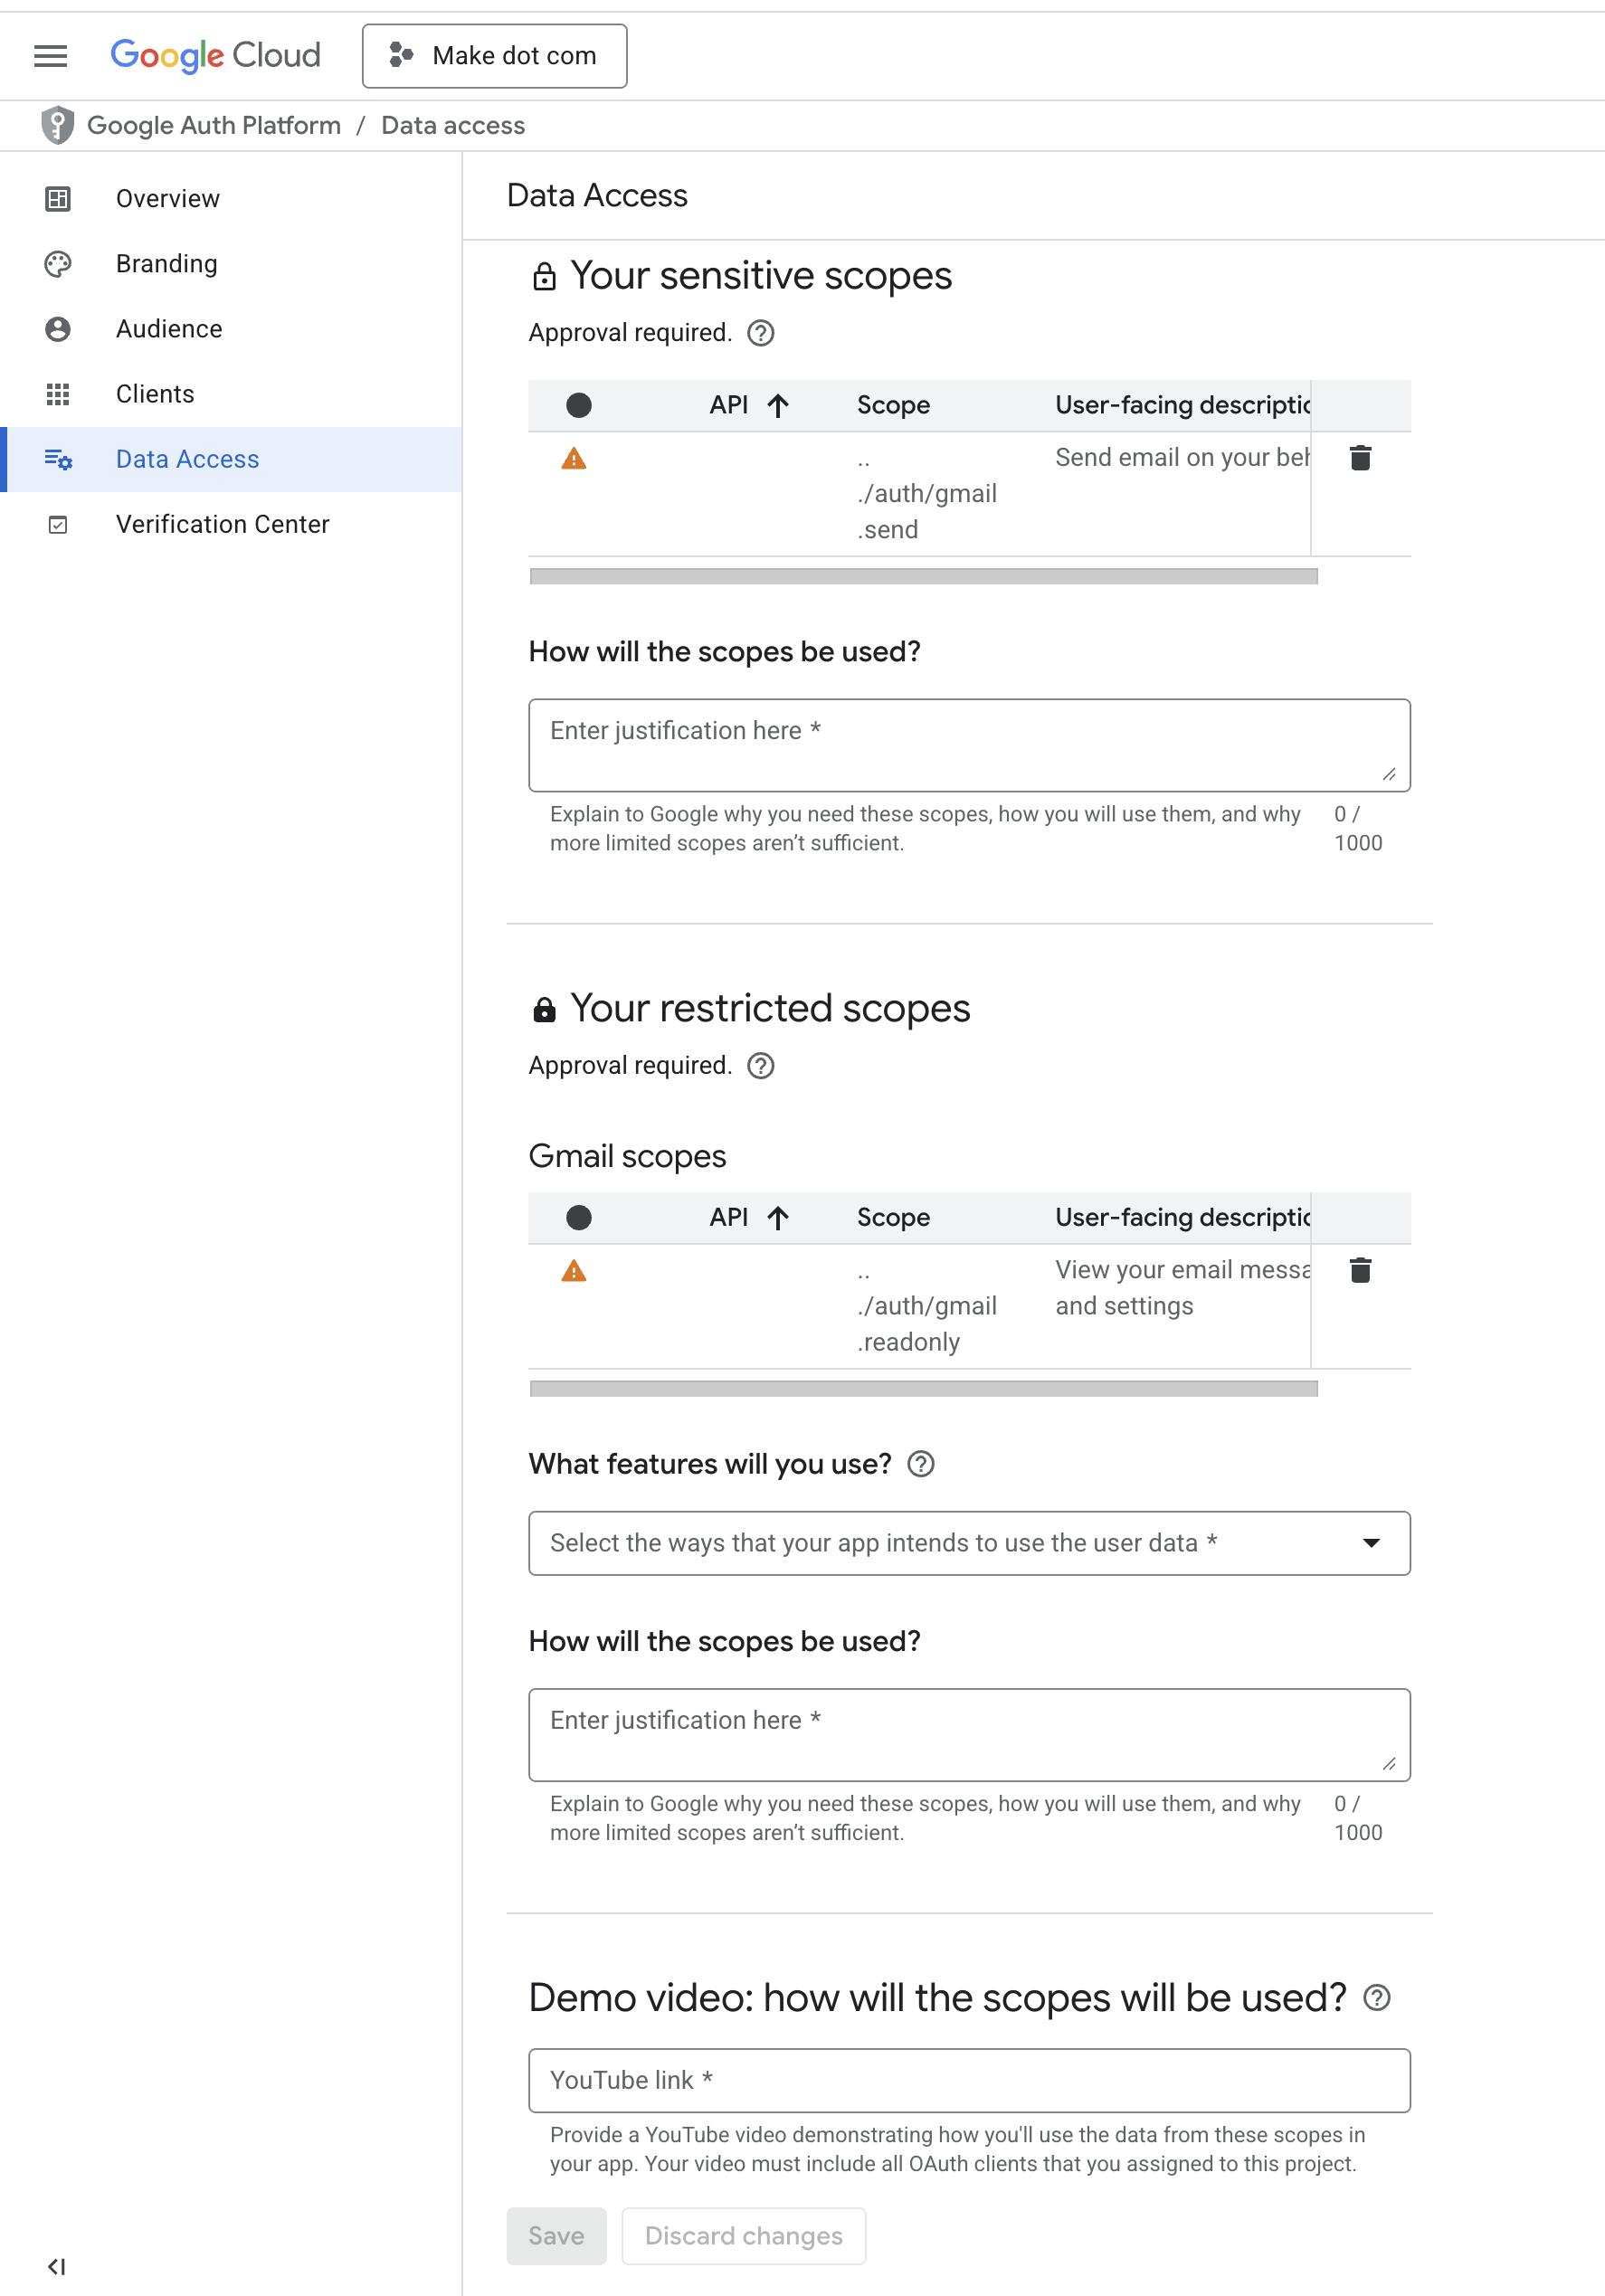The height and width of the screenshot is (2296, 1605).
Task: Toggle select-all circle in Gmail scopes table
Action: coord(579,1217)
